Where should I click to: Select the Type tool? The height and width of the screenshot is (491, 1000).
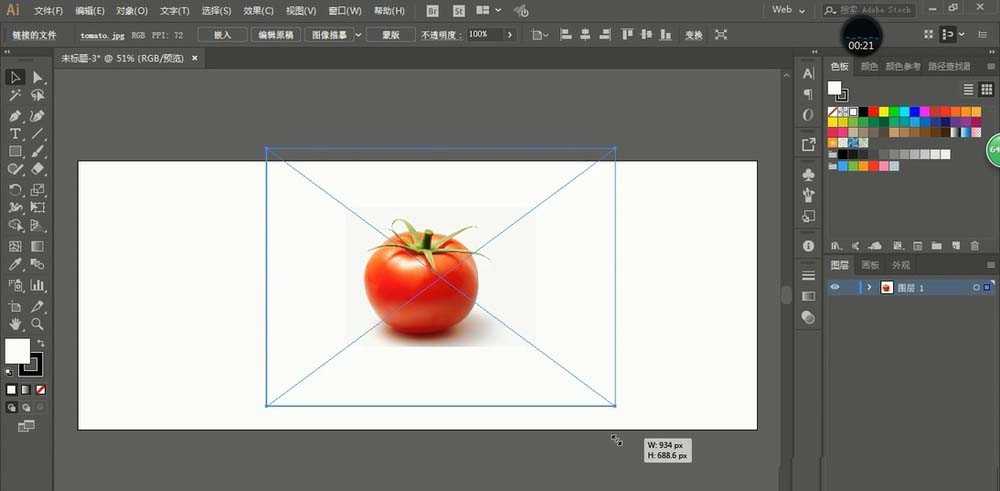pos(15,134)
